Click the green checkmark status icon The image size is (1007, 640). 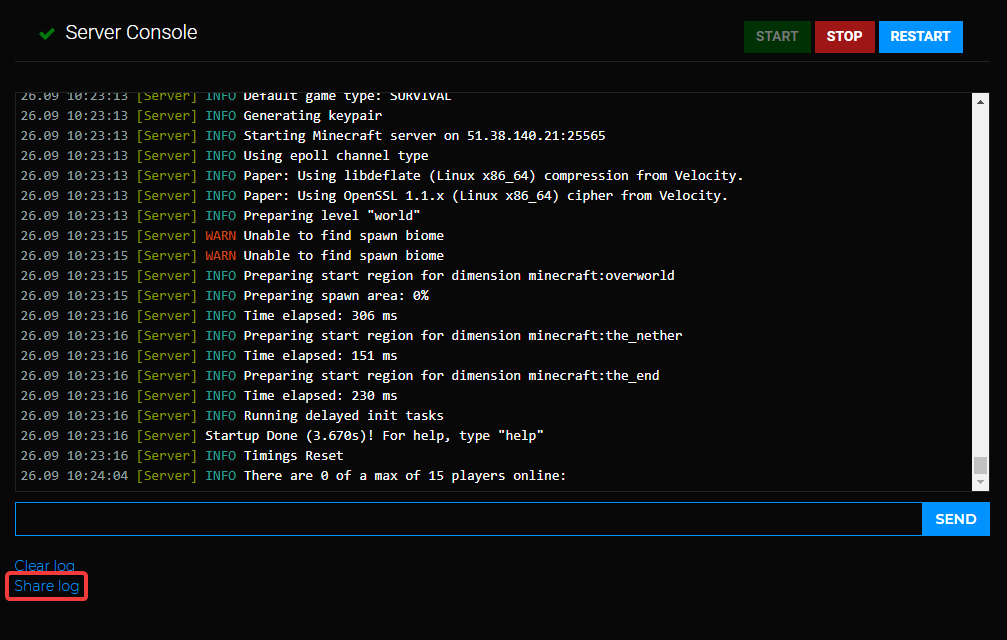click(47, 33)
